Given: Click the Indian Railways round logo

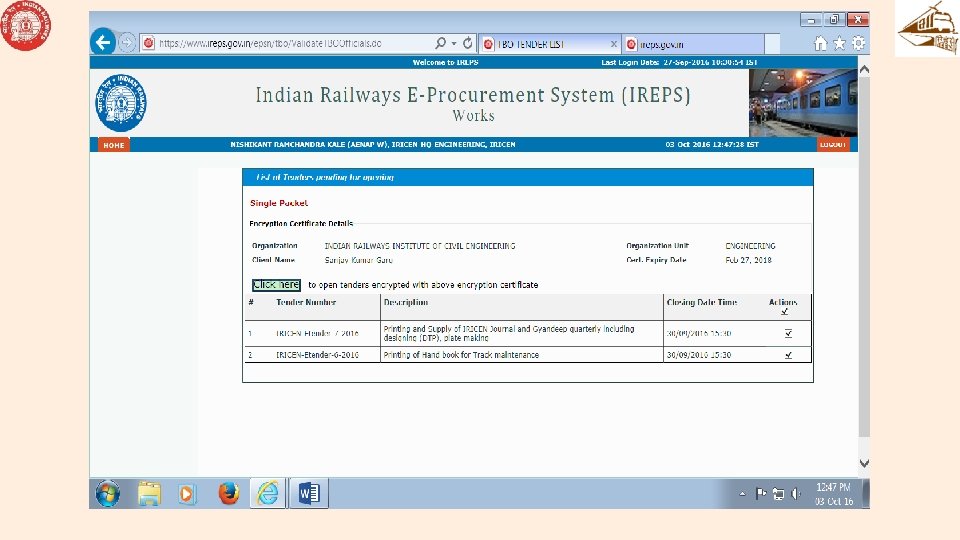Looking at the screenshot, I should [x=121, y=102].
